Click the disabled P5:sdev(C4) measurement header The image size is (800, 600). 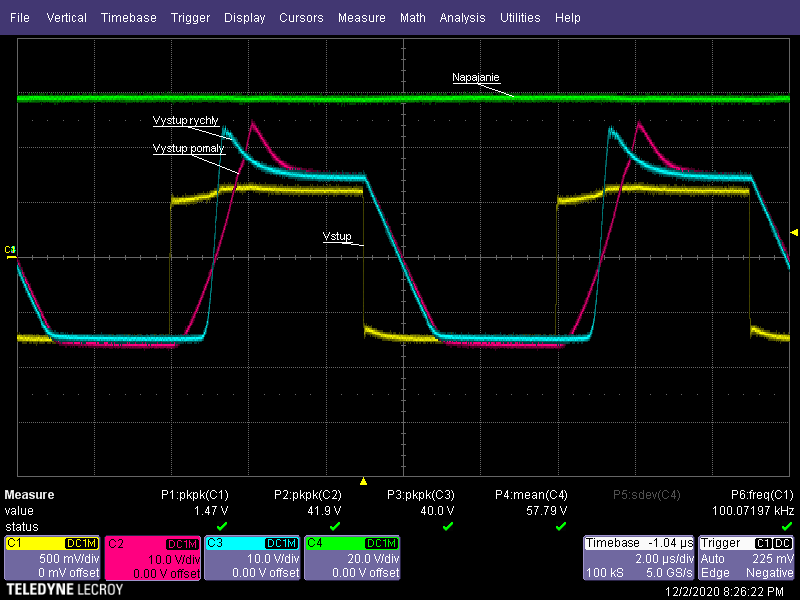point(646,495)
